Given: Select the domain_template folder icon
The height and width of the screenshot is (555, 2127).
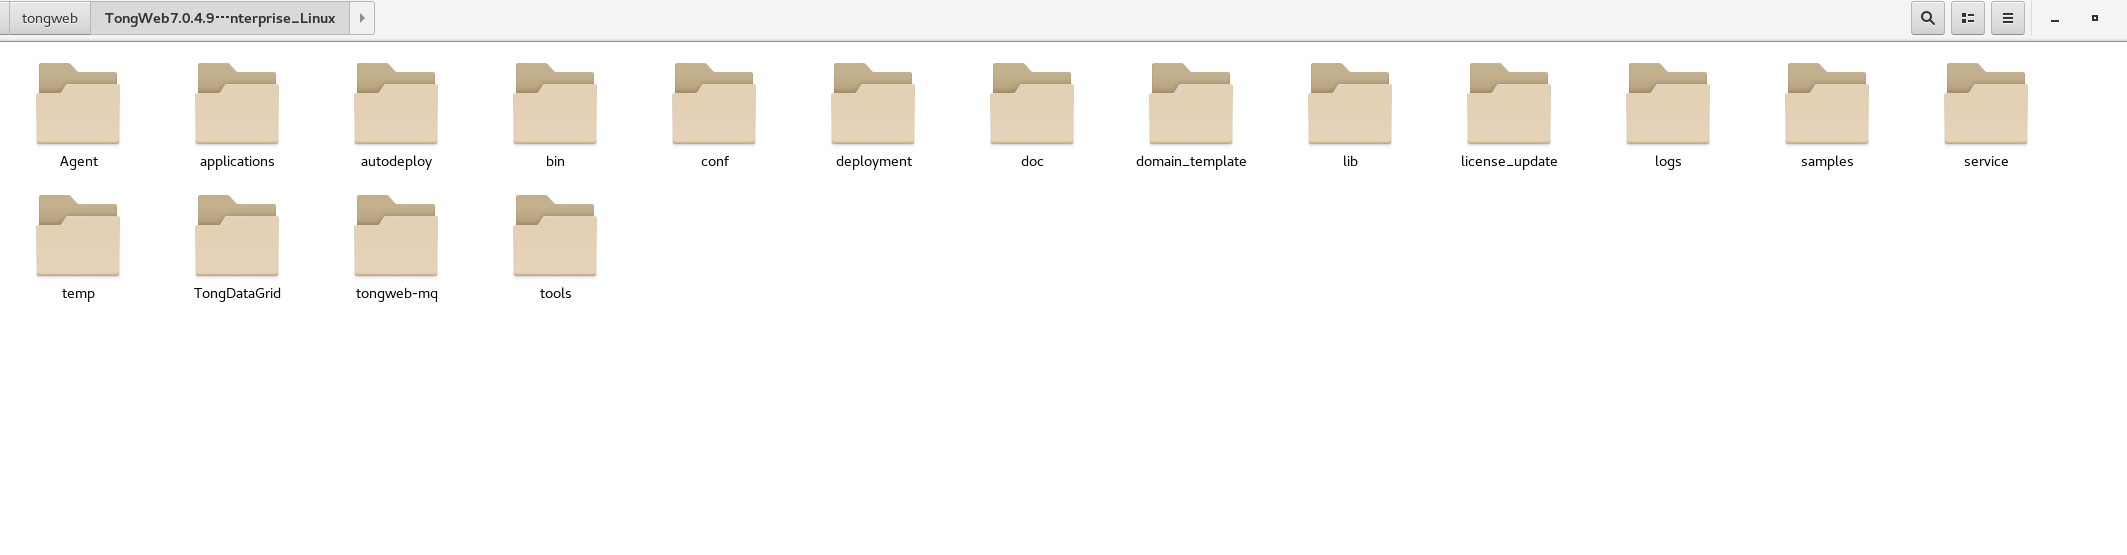Looking at the screenshot, I should pyautogui.click(x=1191, y=103).
